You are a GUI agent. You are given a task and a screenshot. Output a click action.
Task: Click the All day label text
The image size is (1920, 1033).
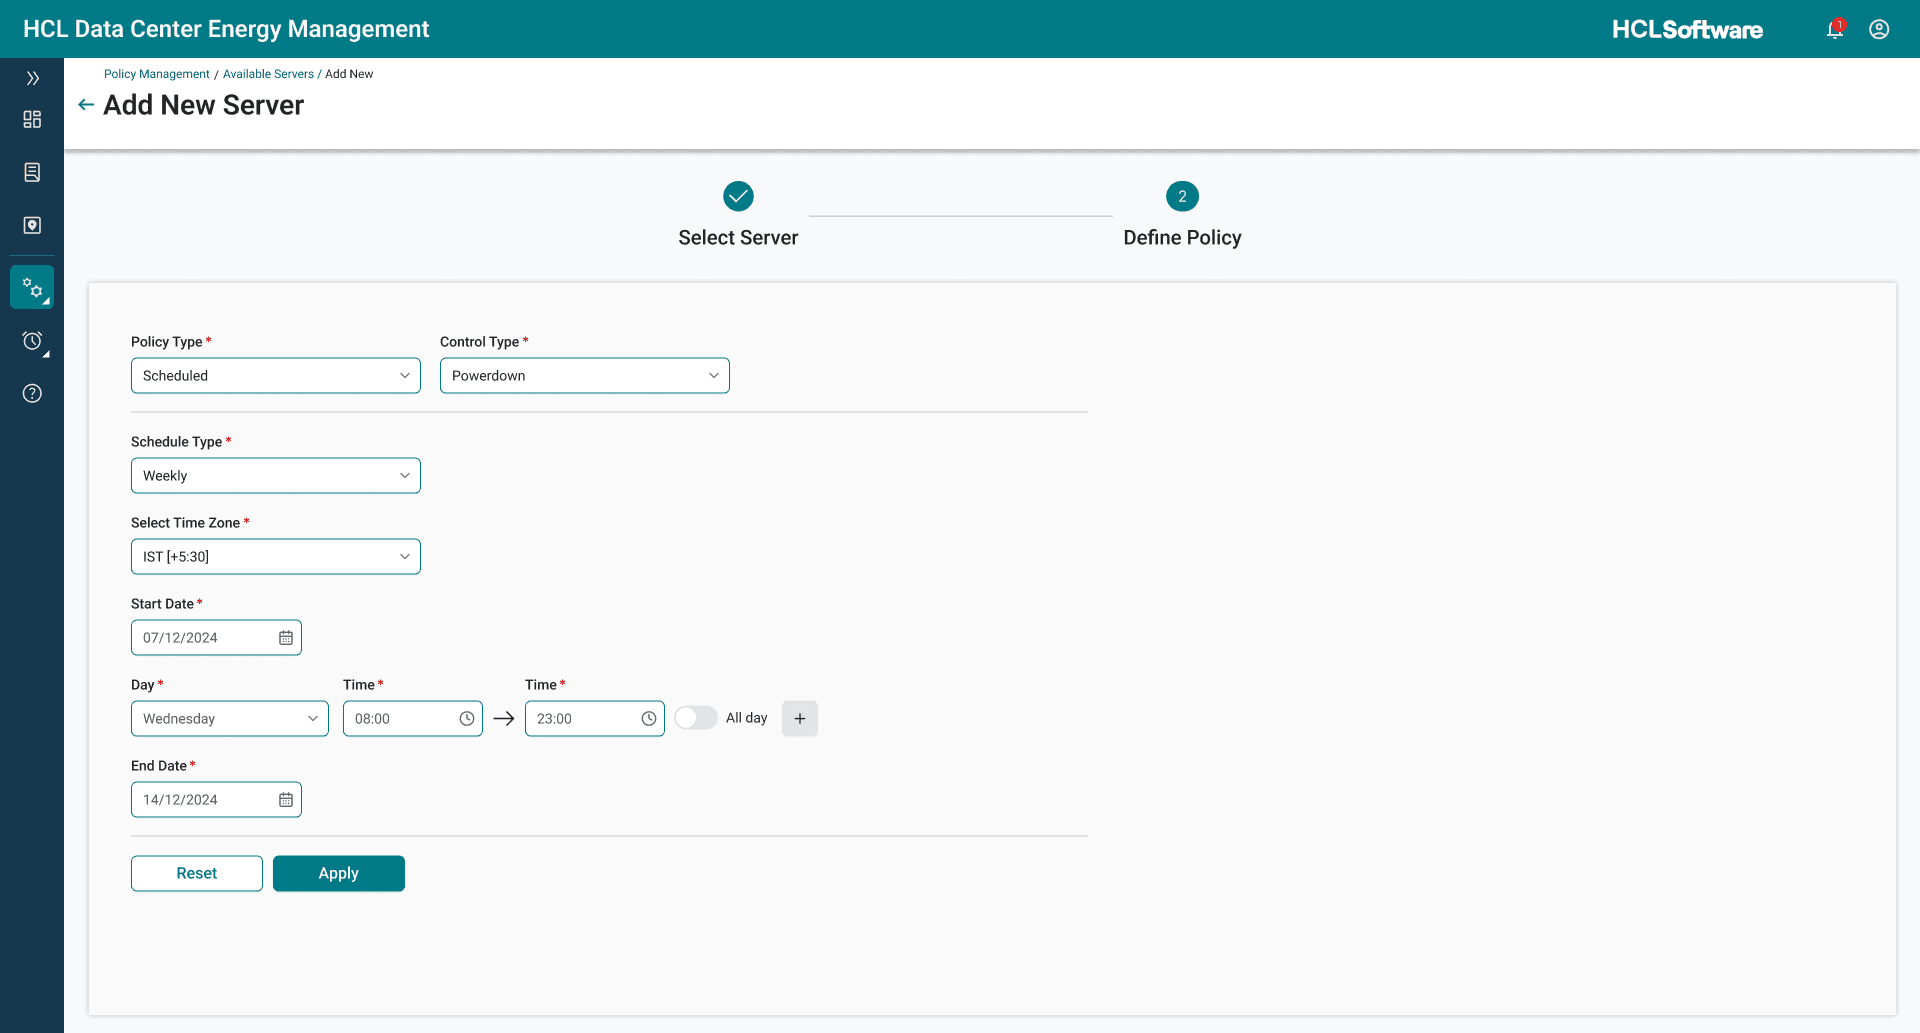[747, 718]
